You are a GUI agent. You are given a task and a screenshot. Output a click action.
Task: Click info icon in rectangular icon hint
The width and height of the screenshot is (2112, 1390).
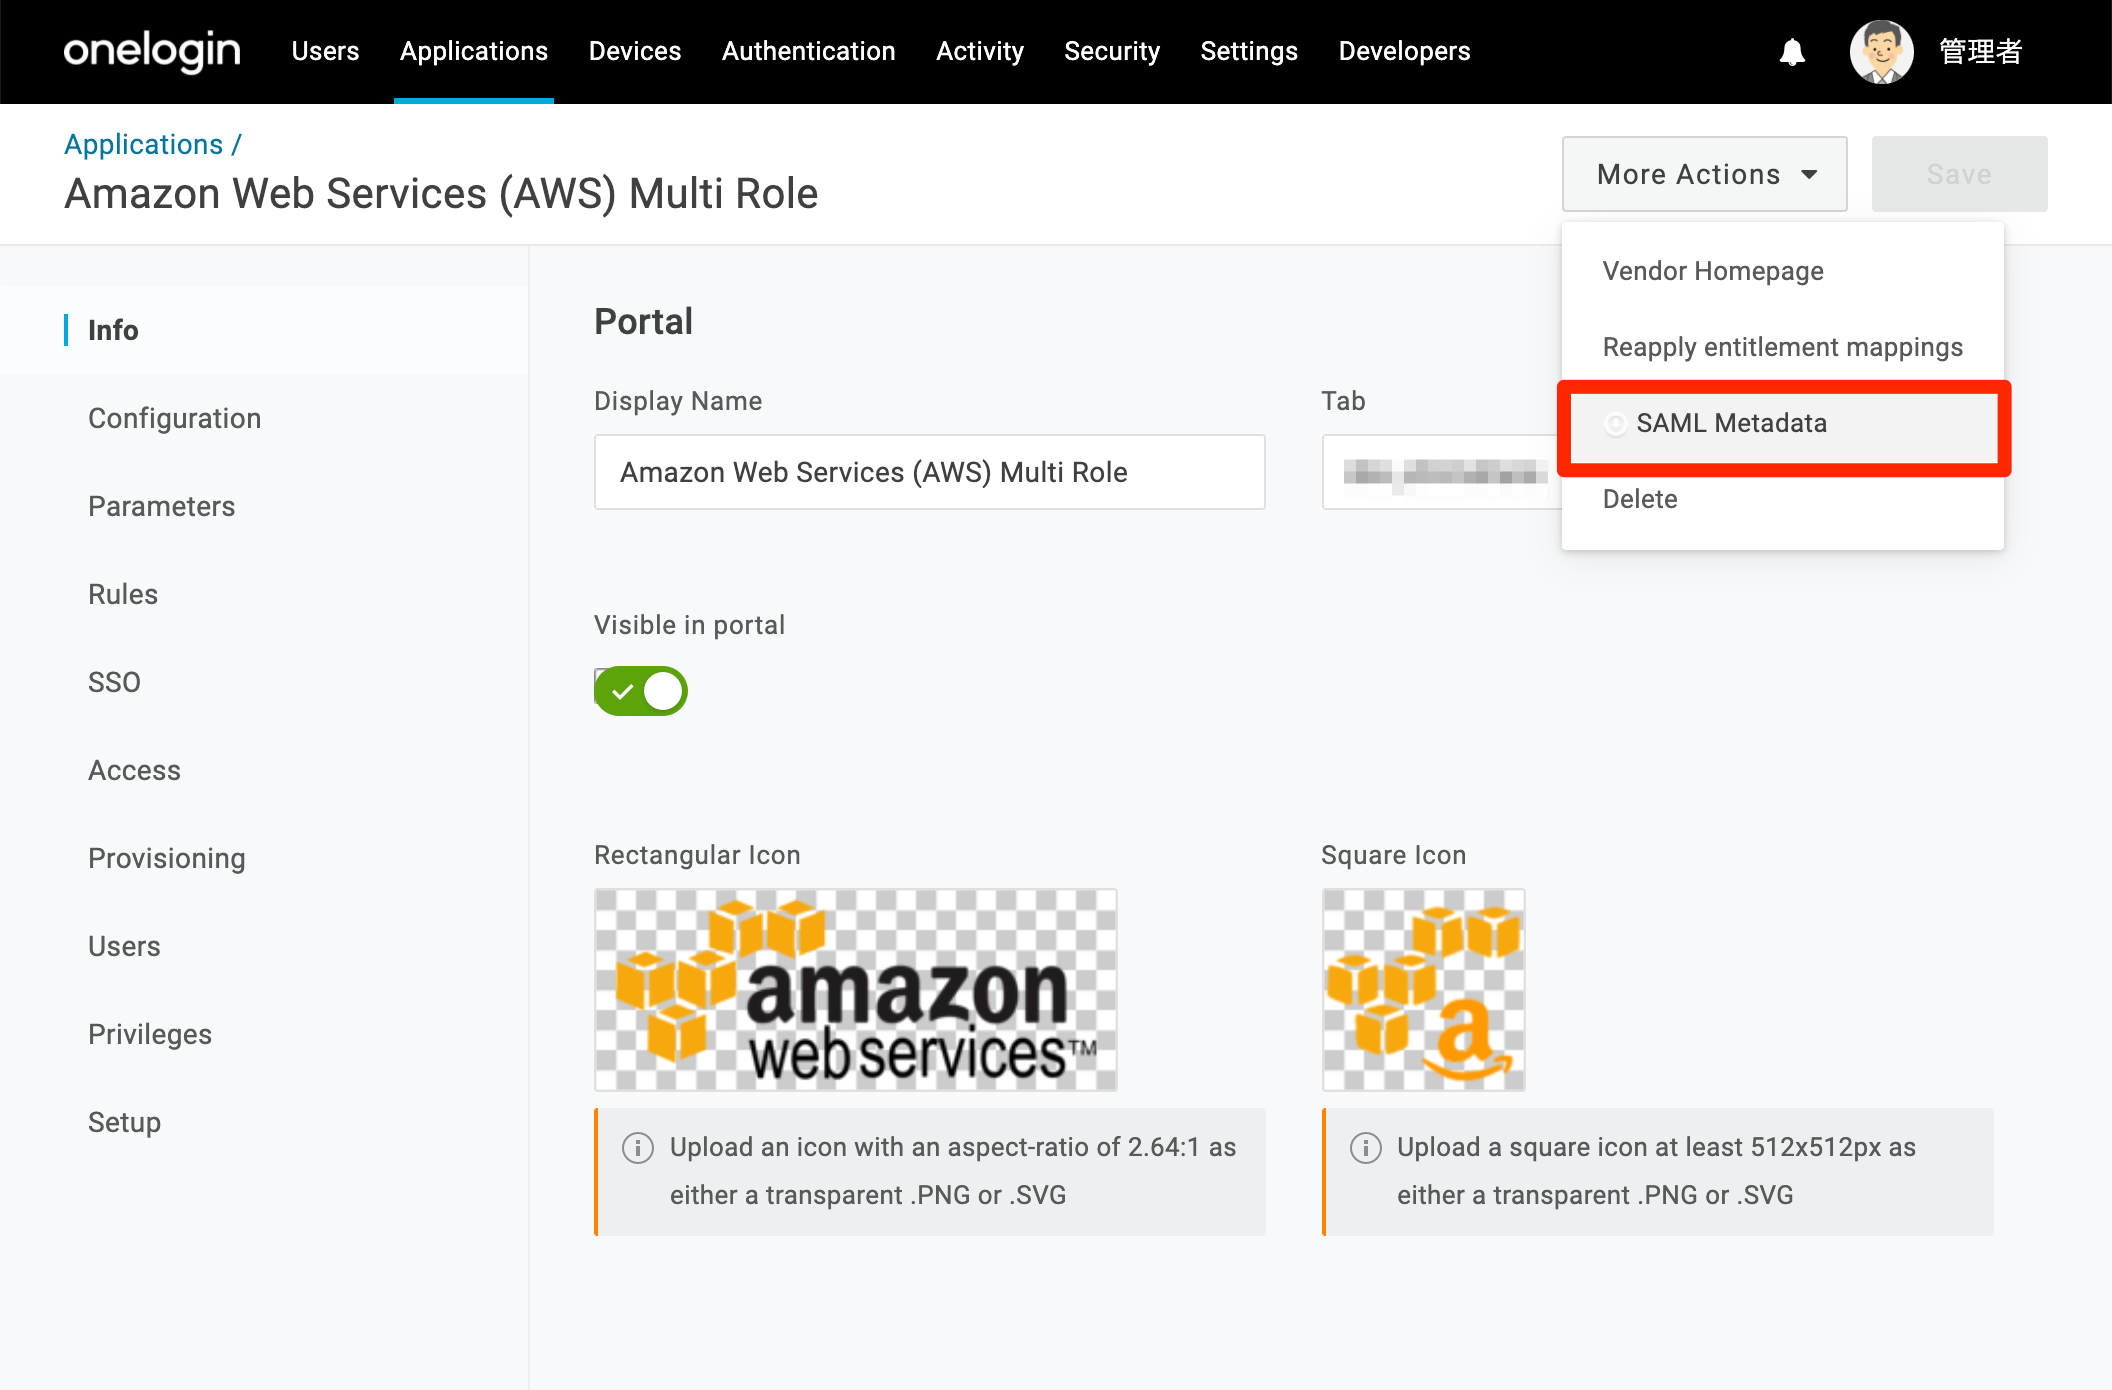[x=638, y=1147]
